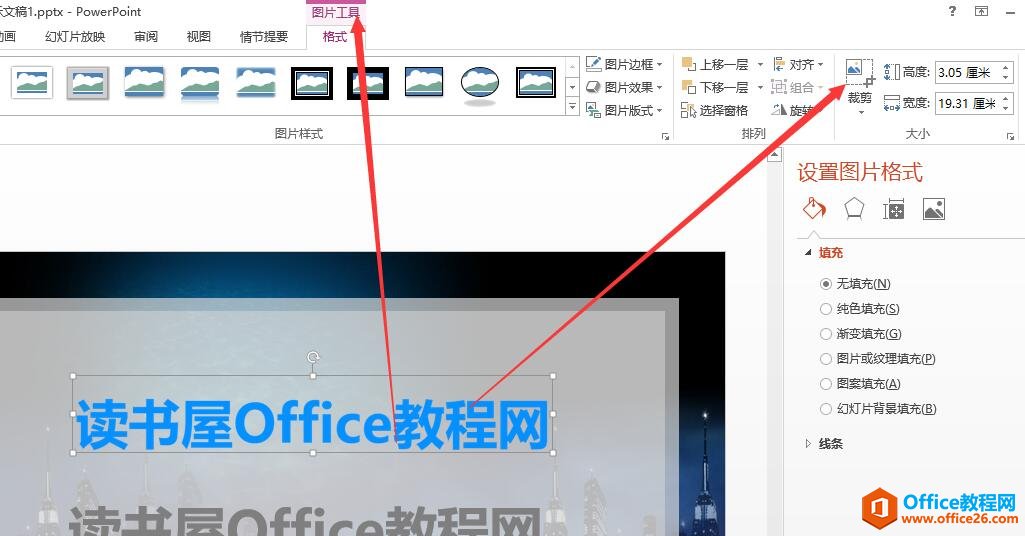Switch to the 格式 Format tab
The width and height of the screenshot is (1025, 536).
click(x=335, y=37)
